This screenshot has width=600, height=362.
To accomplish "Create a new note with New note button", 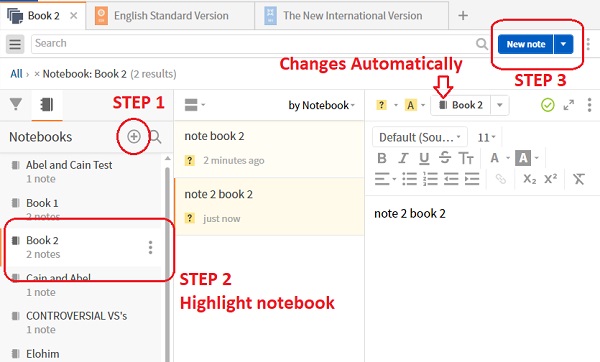I will [x=526, y=44].
